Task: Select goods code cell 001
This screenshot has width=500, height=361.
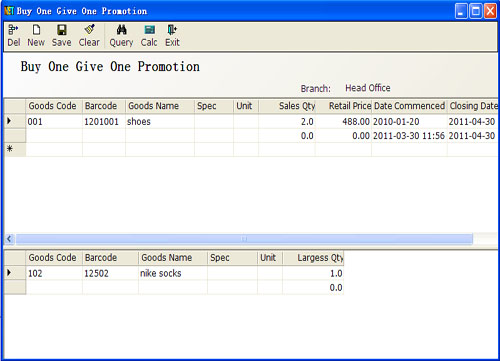Action: pos(54,122)
